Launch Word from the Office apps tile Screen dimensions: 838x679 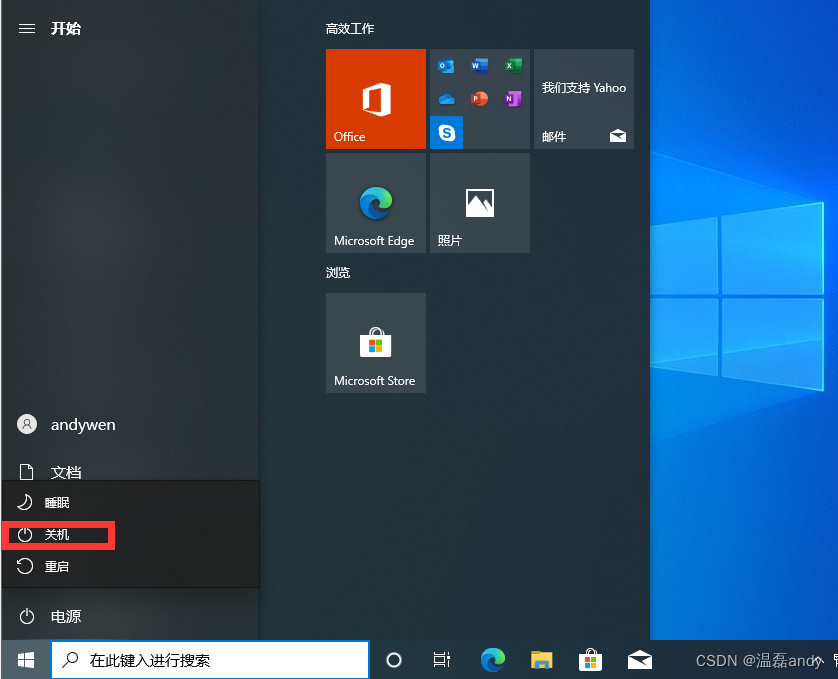[x=479, y=66]
